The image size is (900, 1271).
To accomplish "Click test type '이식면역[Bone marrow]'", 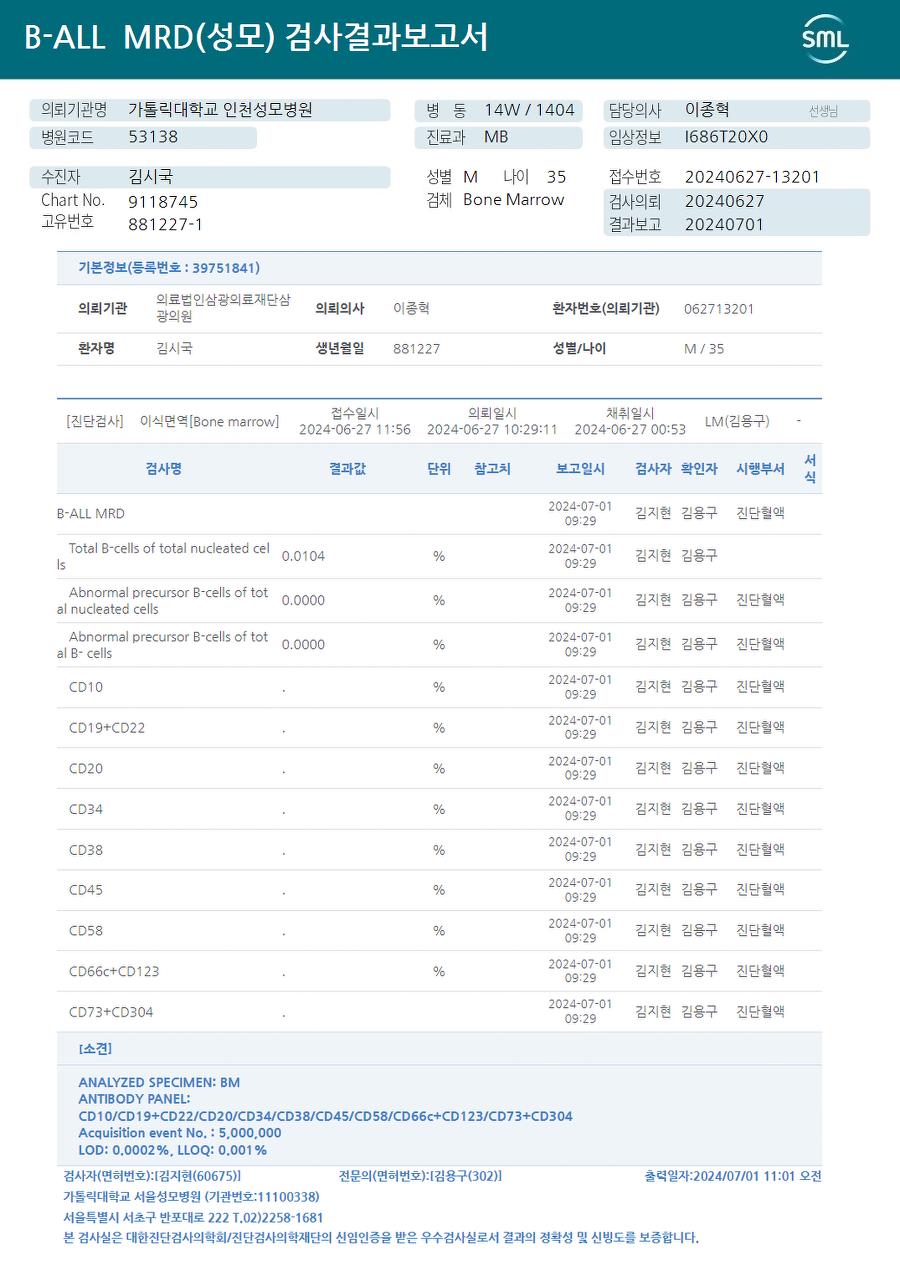I will click(x=209, y=422).
